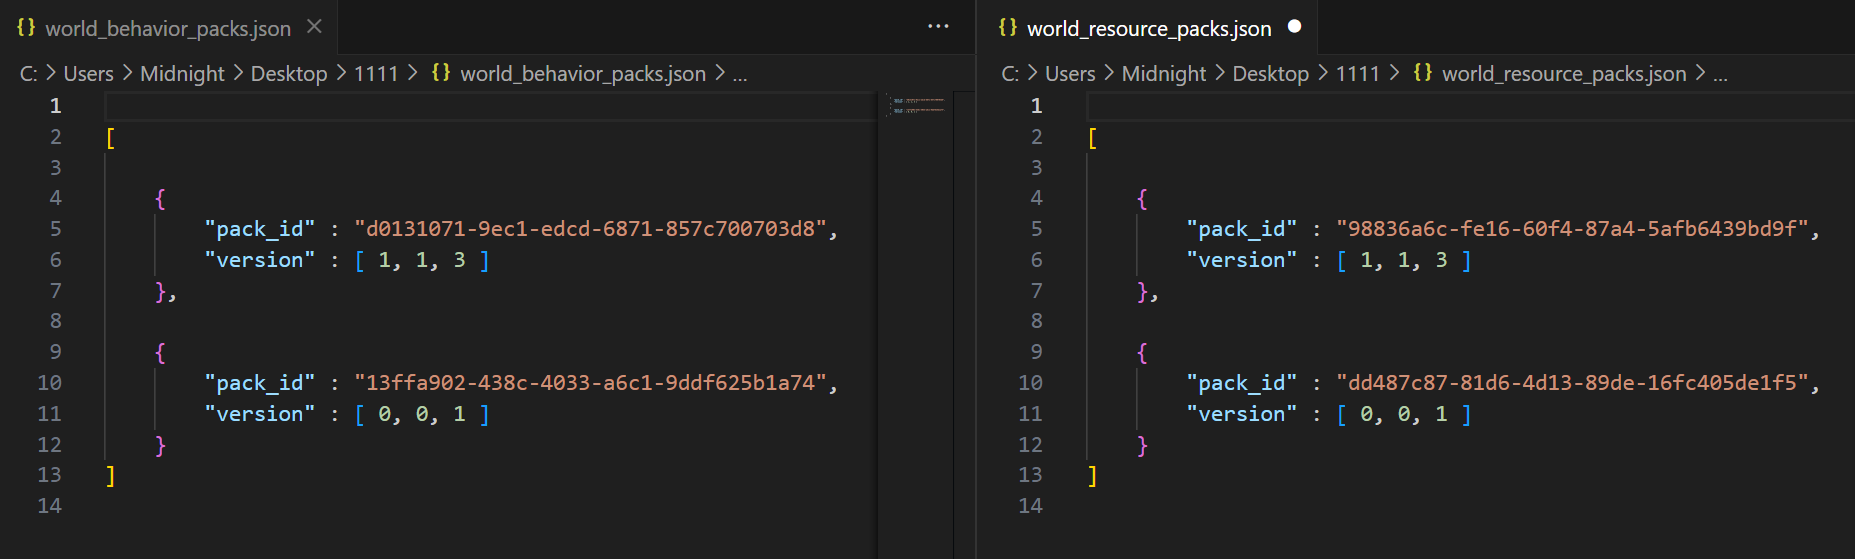
Task: Click the closing square bracket on line 13 left editor
Action: point(110,476)
